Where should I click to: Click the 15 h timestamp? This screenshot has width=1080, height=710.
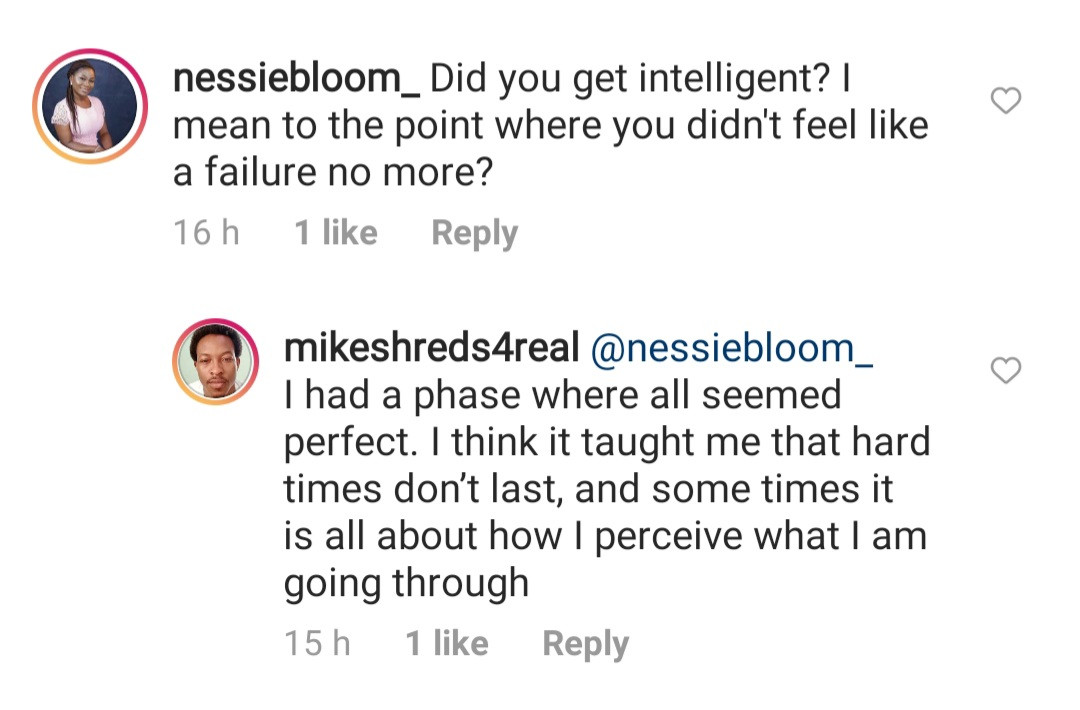[x=317, y=643]
